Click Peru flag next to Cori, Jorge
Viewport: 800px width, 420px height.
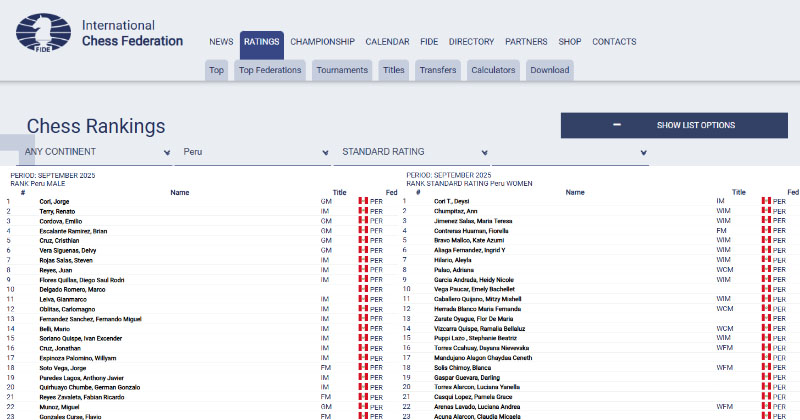[x=363, y=201]
